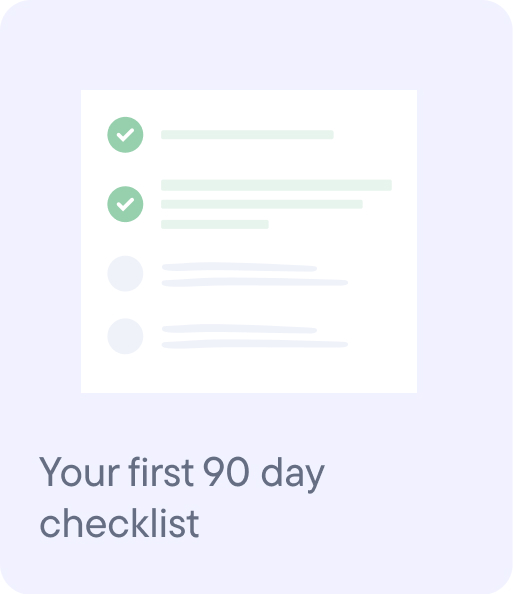Click the shortest green bar in second item

coord(215,224)
